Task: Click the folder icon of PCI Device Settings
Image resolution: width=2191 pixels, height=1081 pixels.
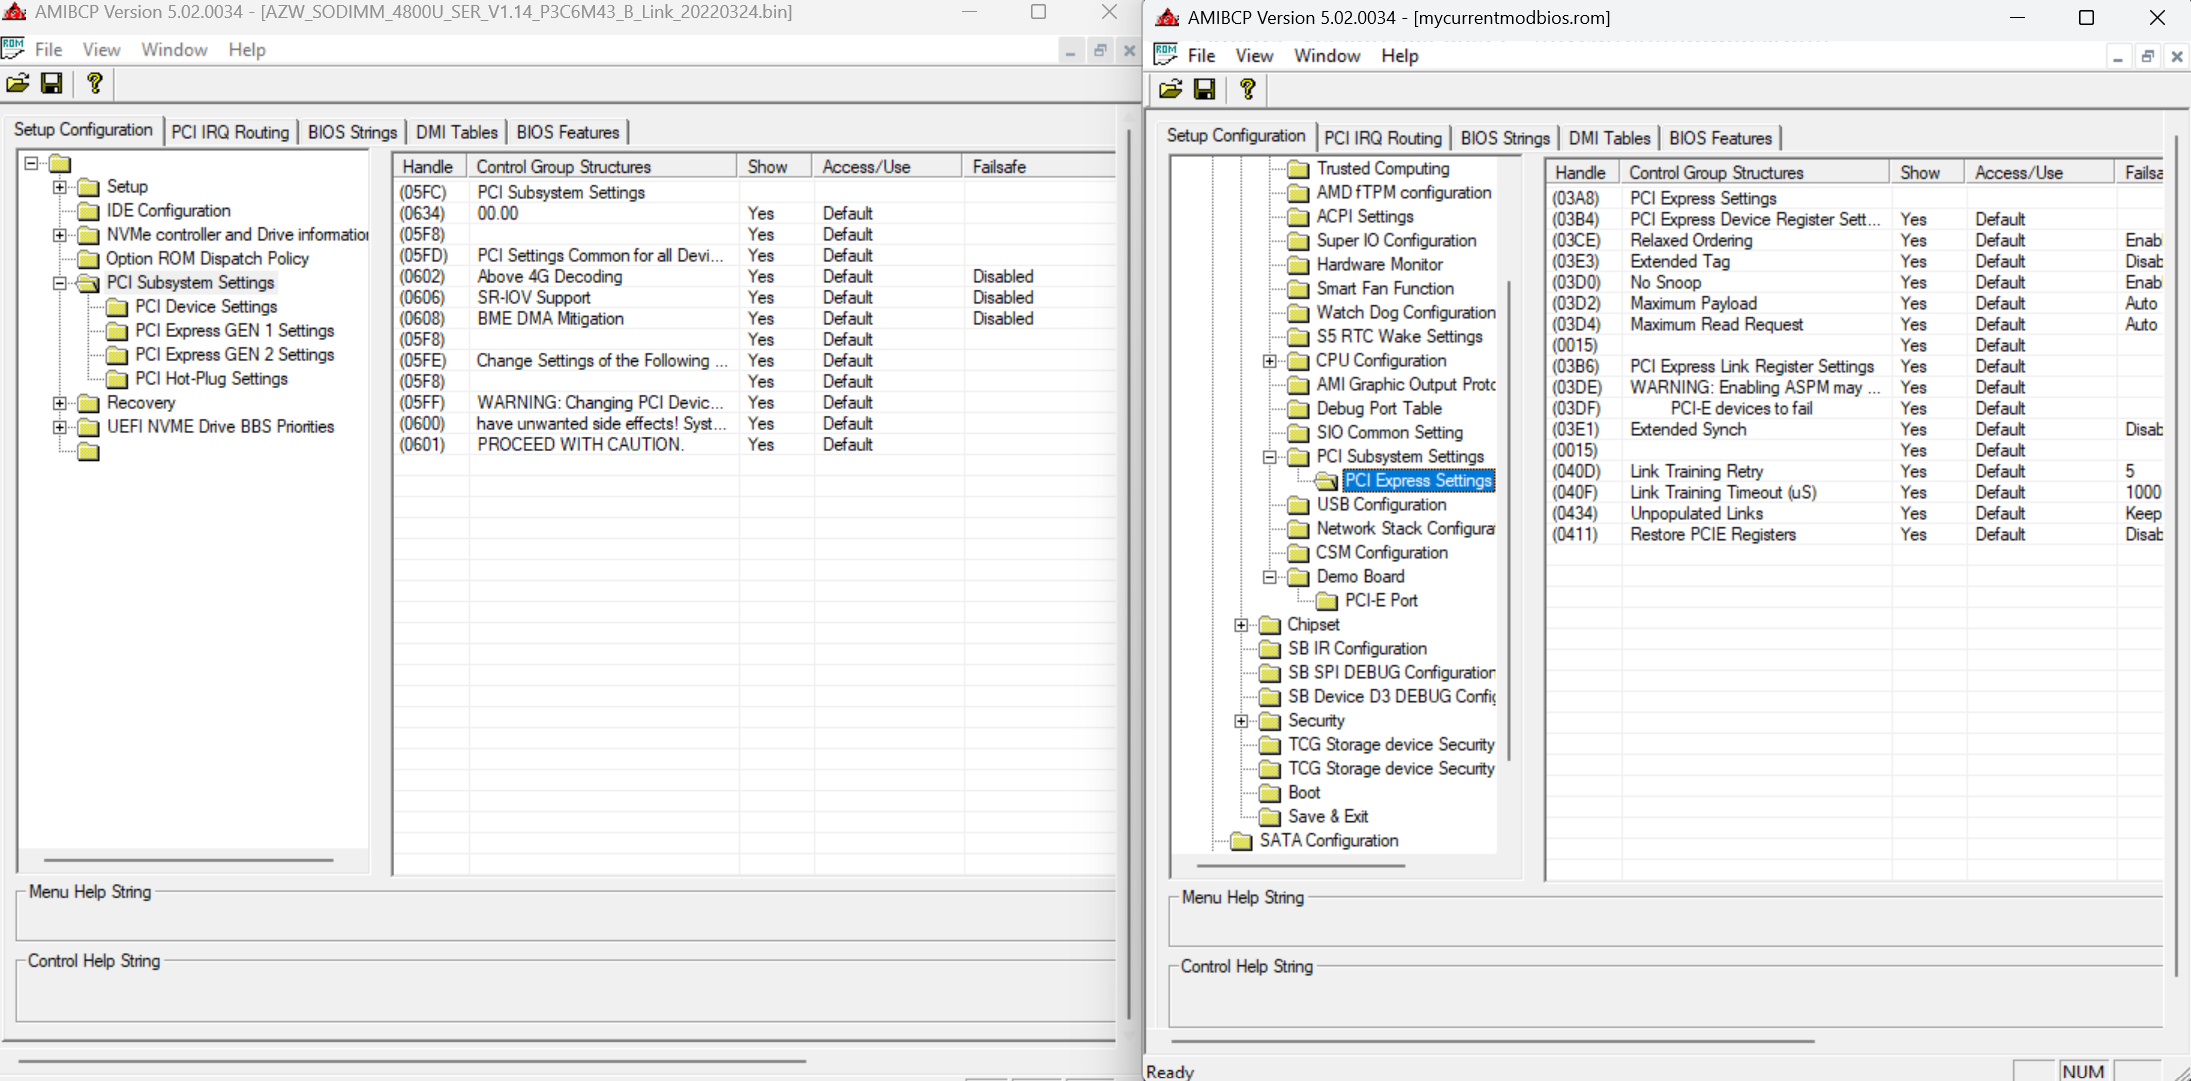Action: click(117, 307)
